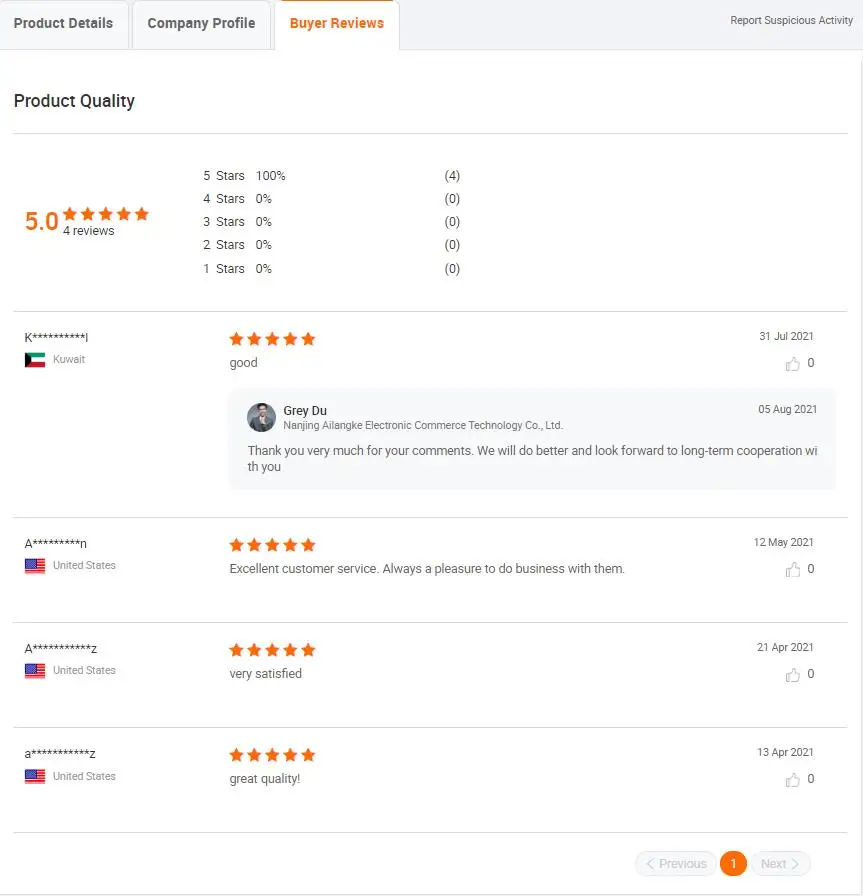Select the Buyer Reviews tab

(337, 24)
